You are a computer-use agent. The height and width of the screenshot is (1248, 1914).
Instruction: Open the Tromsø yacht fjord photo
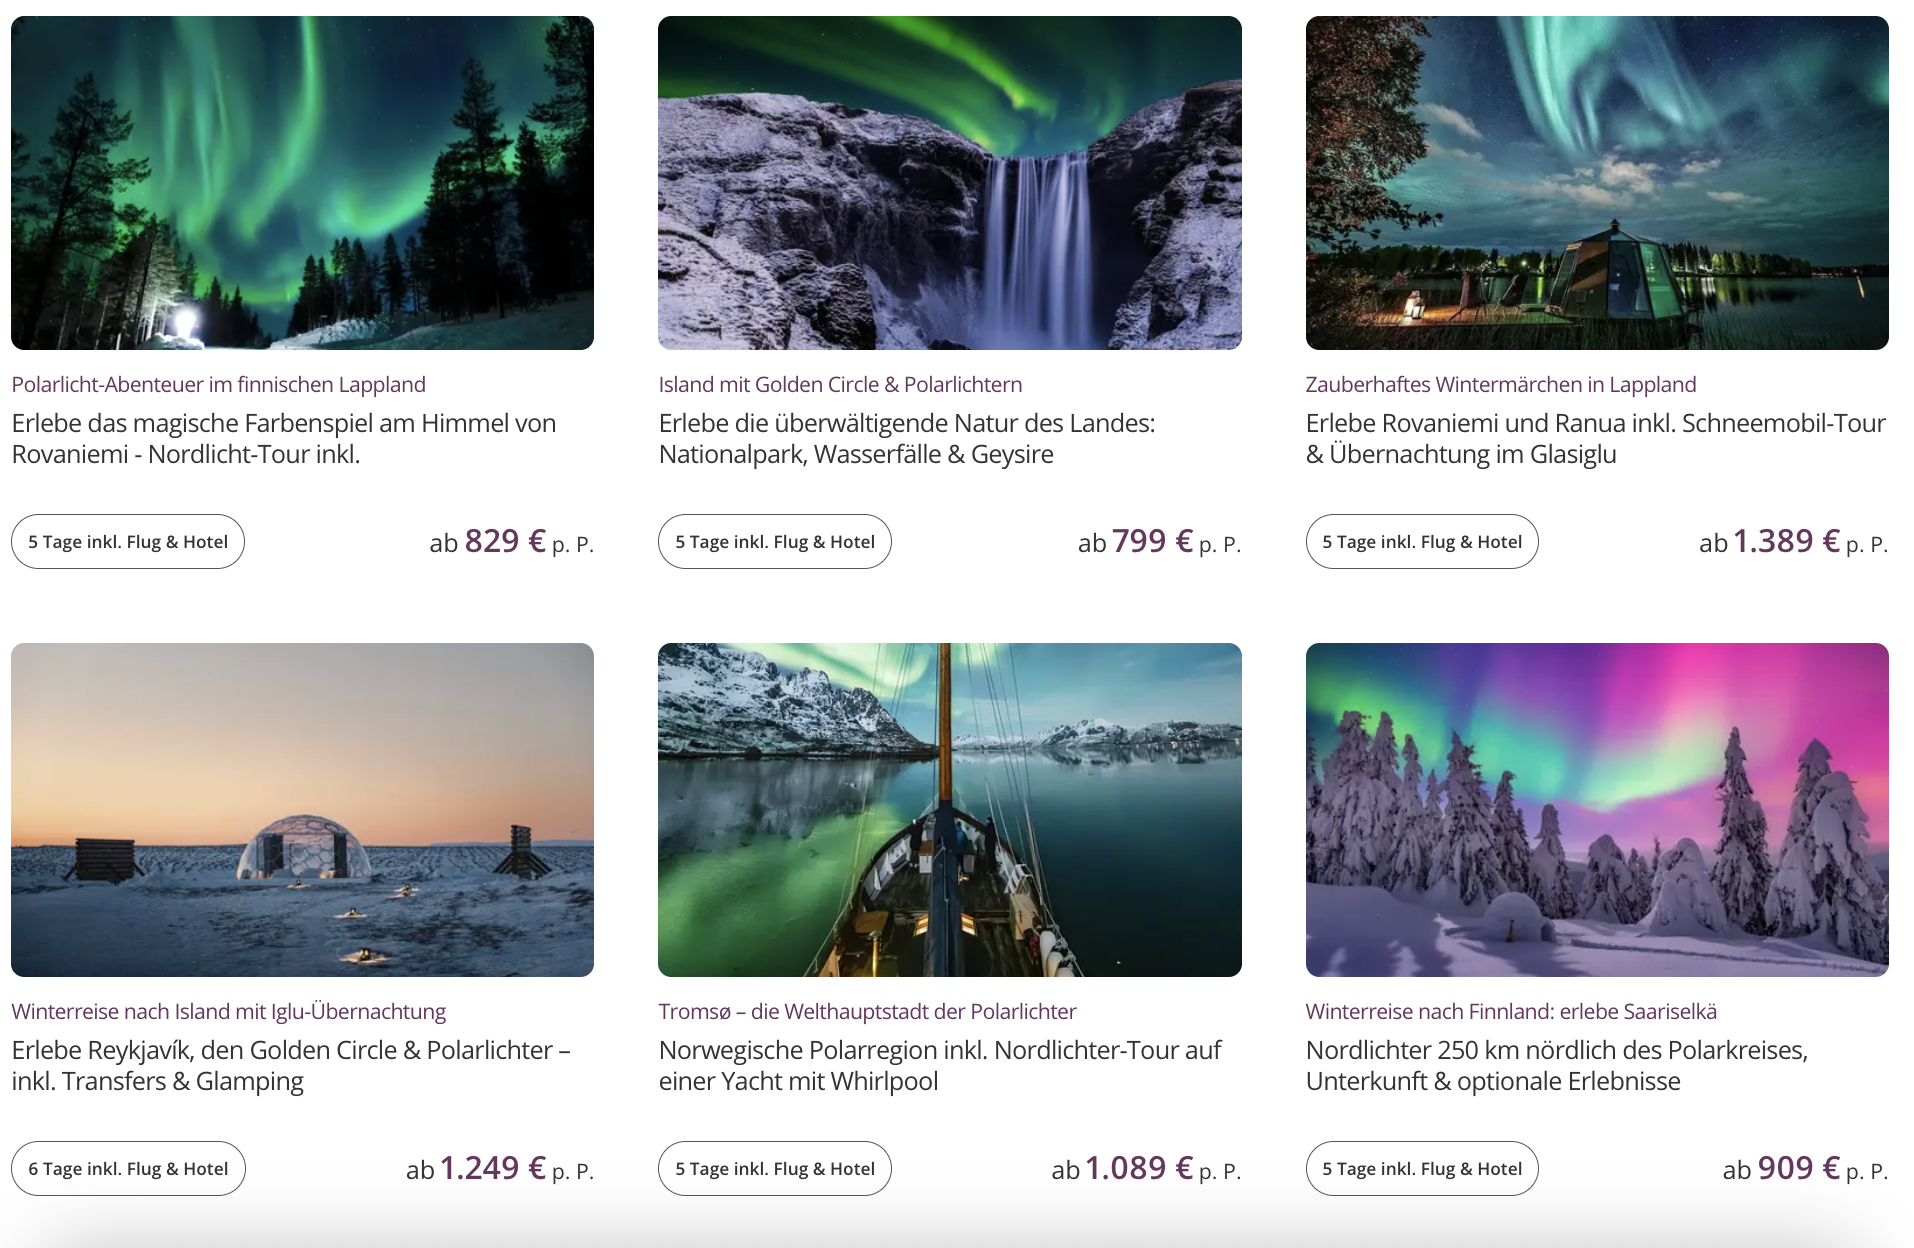(x=950, y=810)
